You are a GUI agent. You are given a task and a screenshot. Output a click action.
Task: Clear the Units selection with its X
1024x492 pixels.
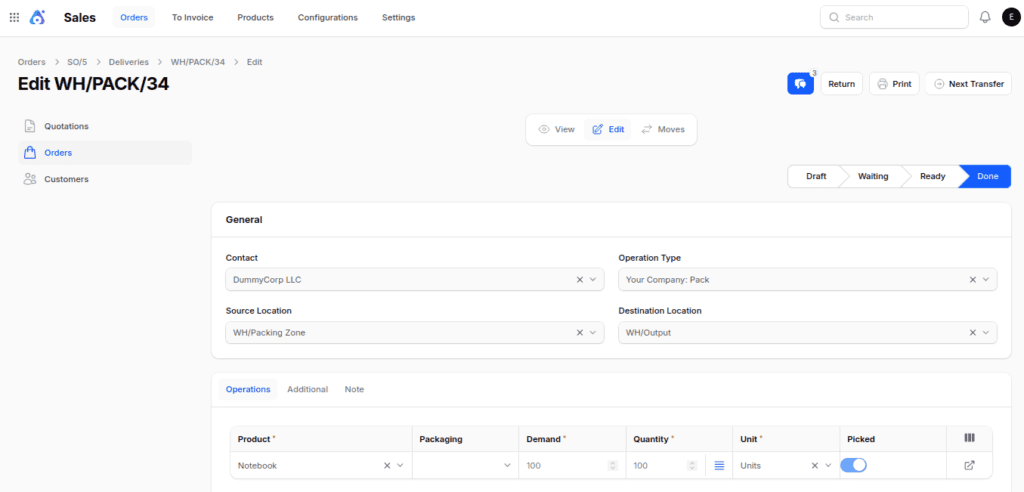(814, 466)
